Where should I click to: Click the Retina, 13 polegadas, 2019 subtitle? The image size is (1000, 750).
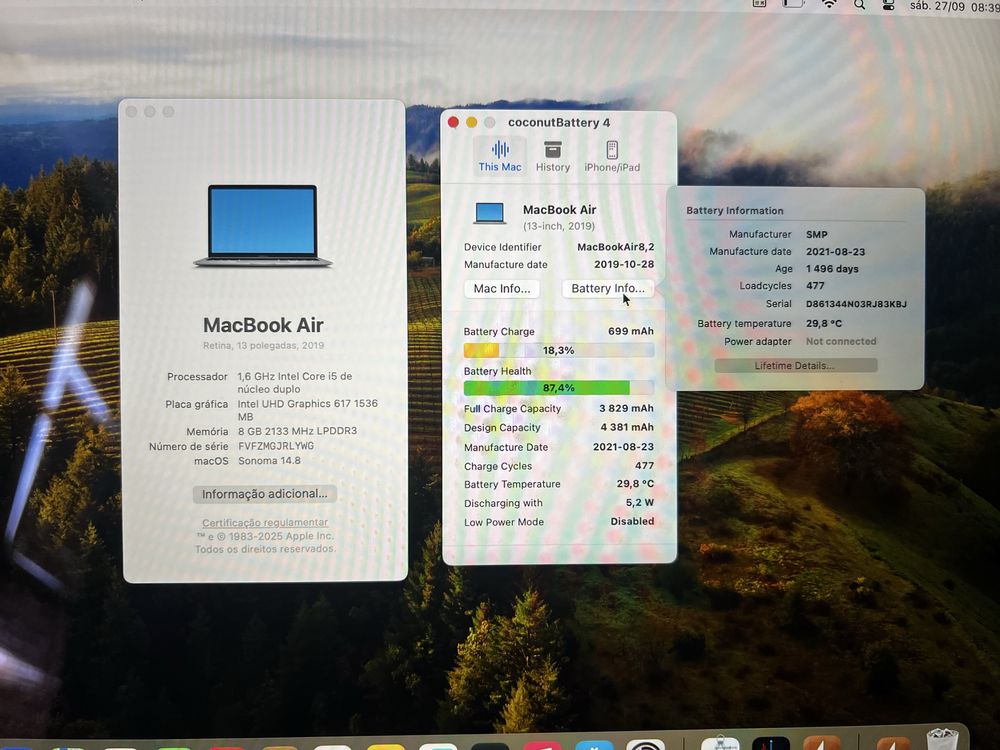point(263,345)
